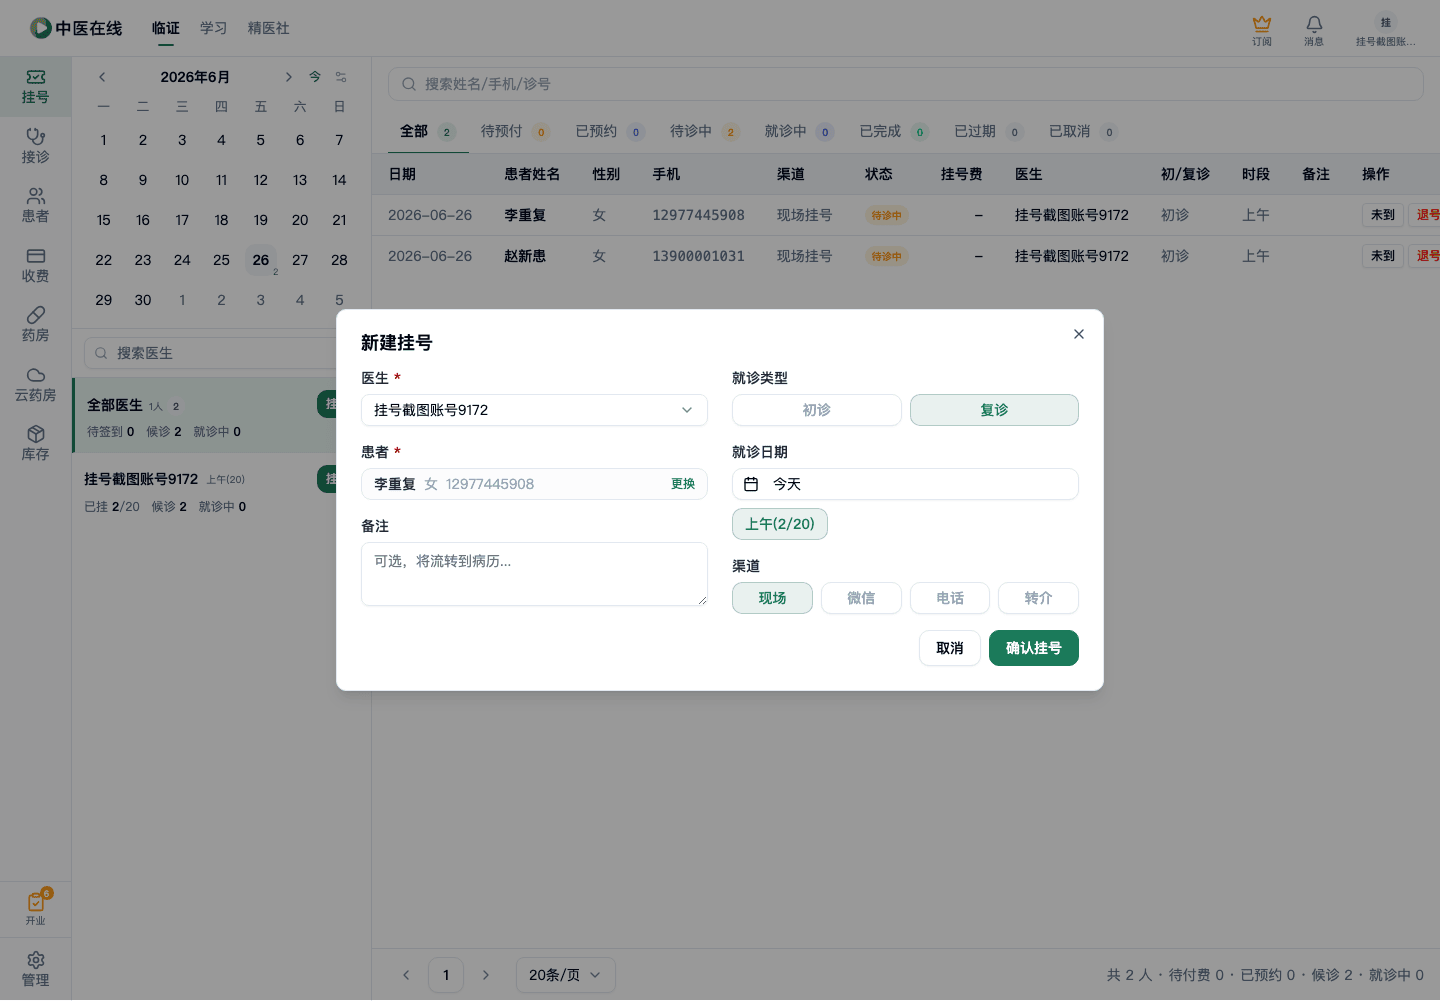Click 未到 button for 李重复 row

[x=1383, y=215]
